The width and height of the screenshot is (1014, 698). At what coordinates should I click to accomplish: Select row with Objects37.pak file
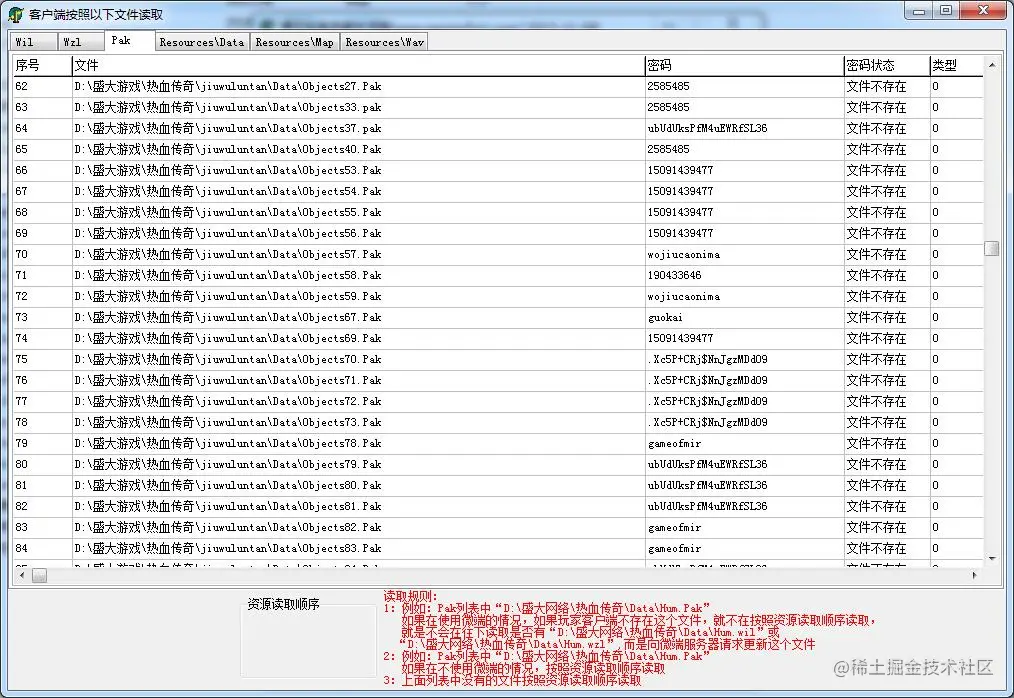pos(498,128)
